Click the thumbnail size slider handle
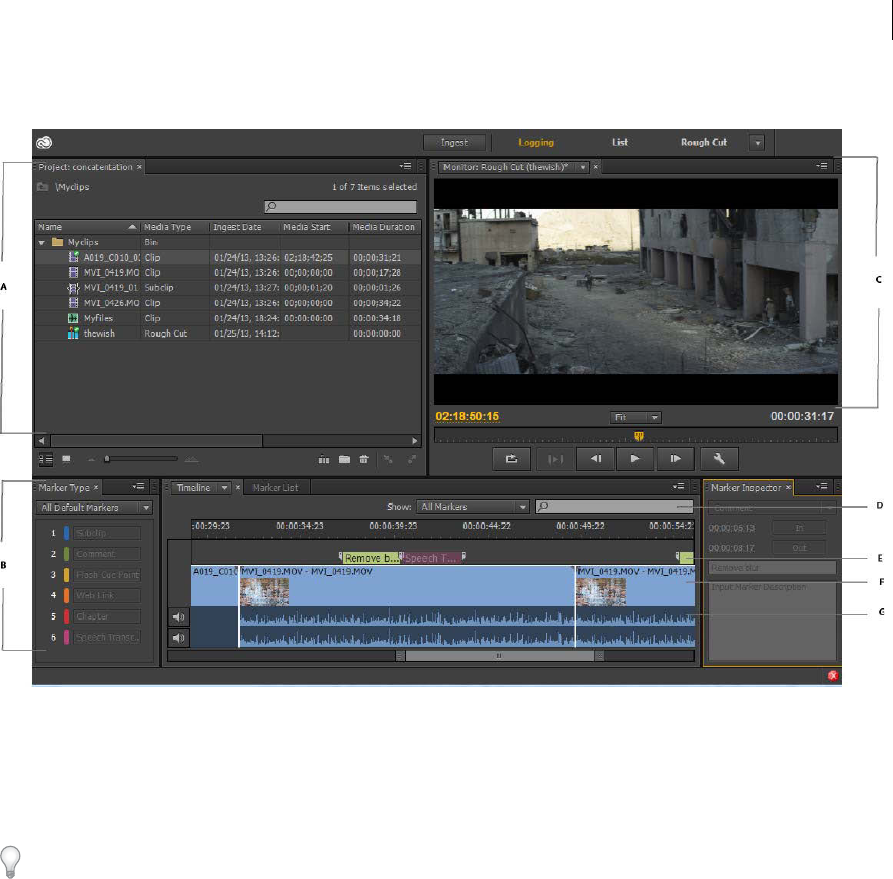Screen dimensions: 893x879 tap(106, 459)
